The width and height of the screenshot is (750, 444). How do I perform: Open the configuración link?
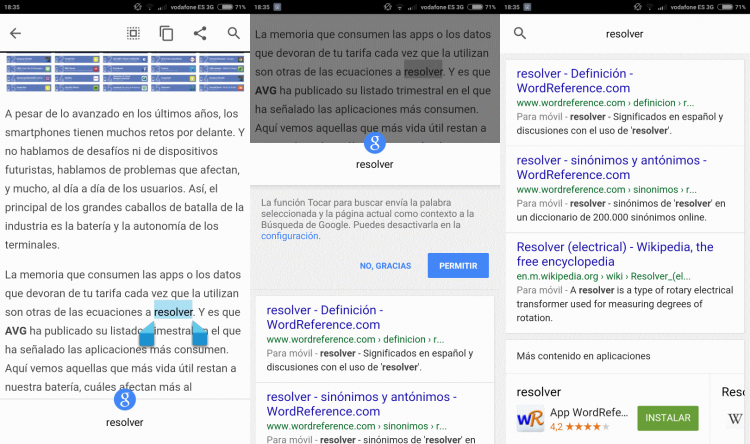coord(289,236)
